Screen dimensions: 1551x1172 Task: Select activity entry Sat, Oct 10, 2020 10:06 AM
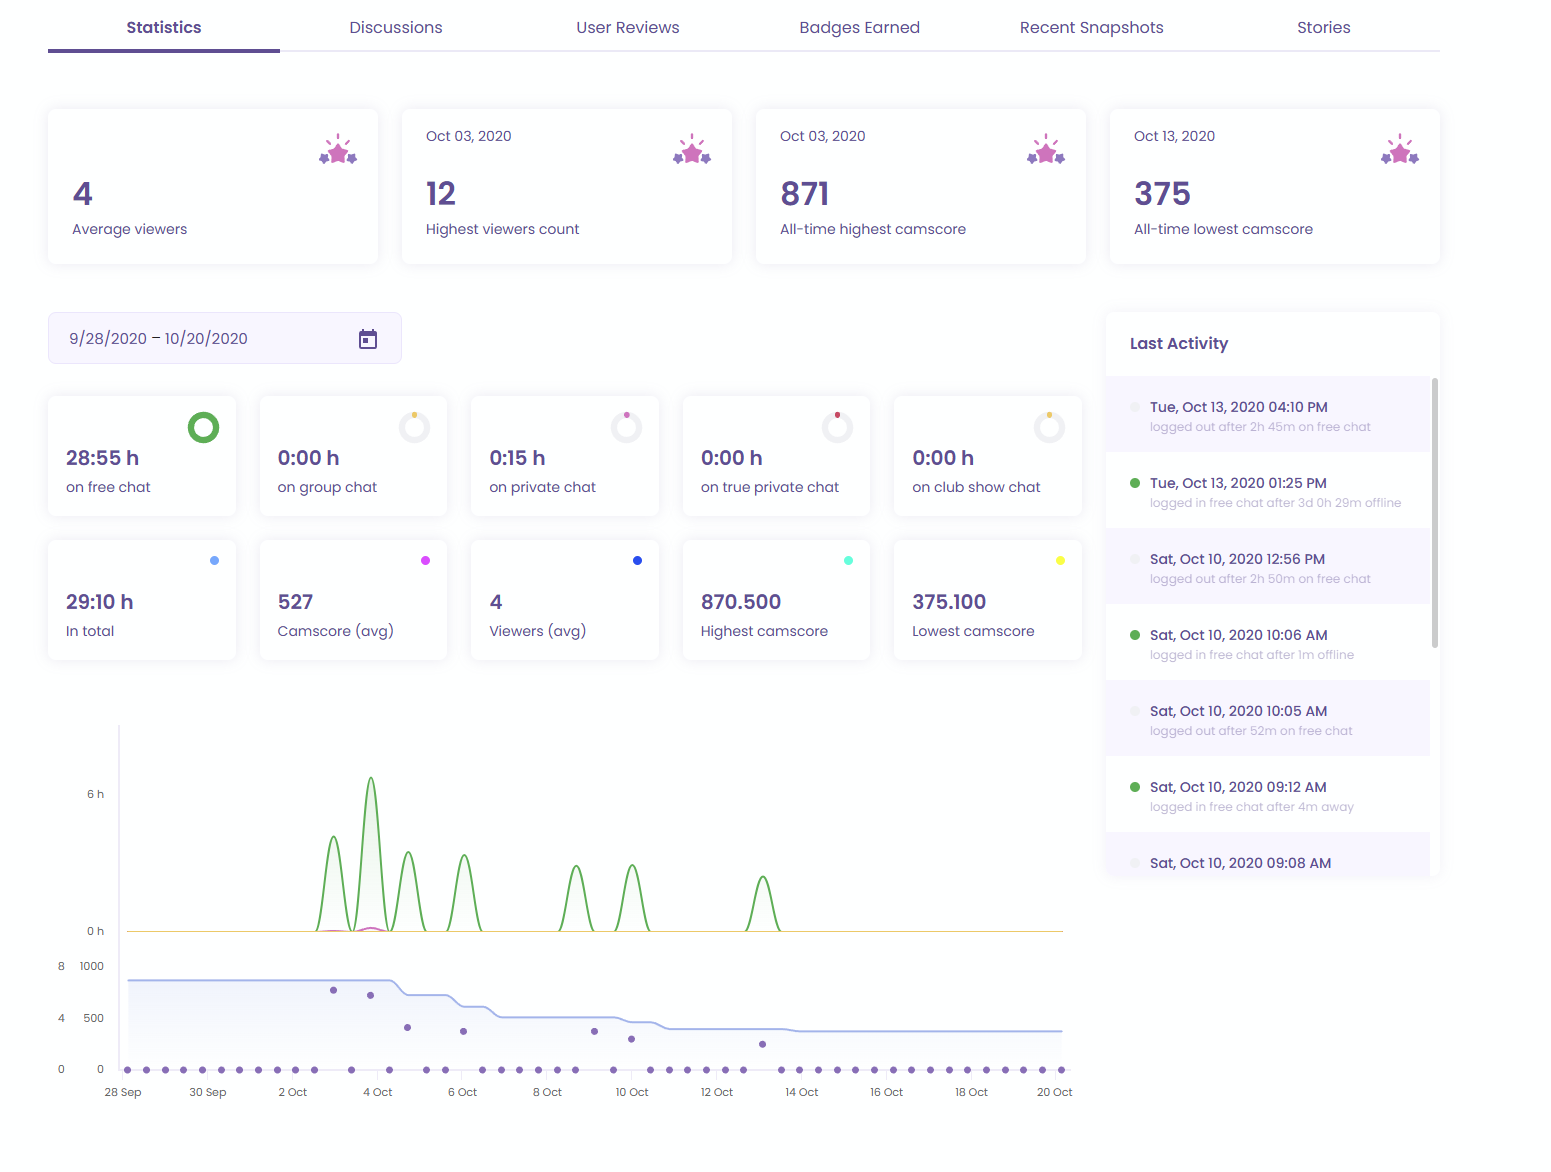[x=1268, y=642]
